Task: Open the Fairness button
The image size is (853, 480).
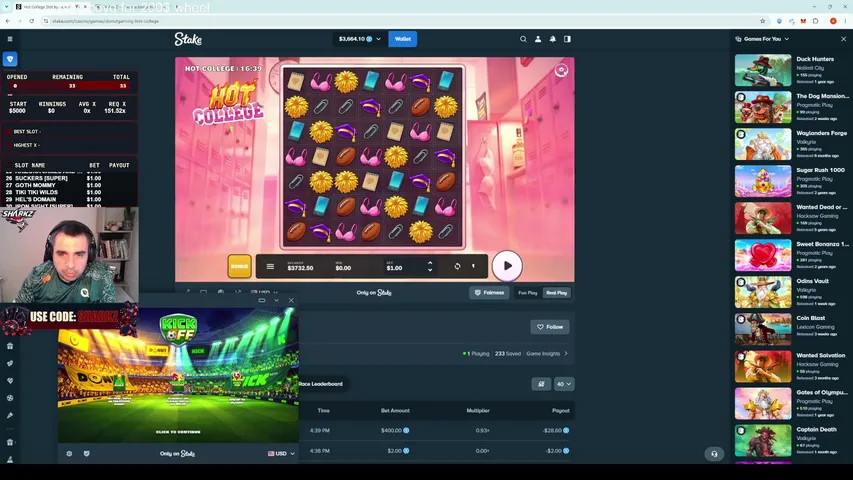Action: coord(489,293)
